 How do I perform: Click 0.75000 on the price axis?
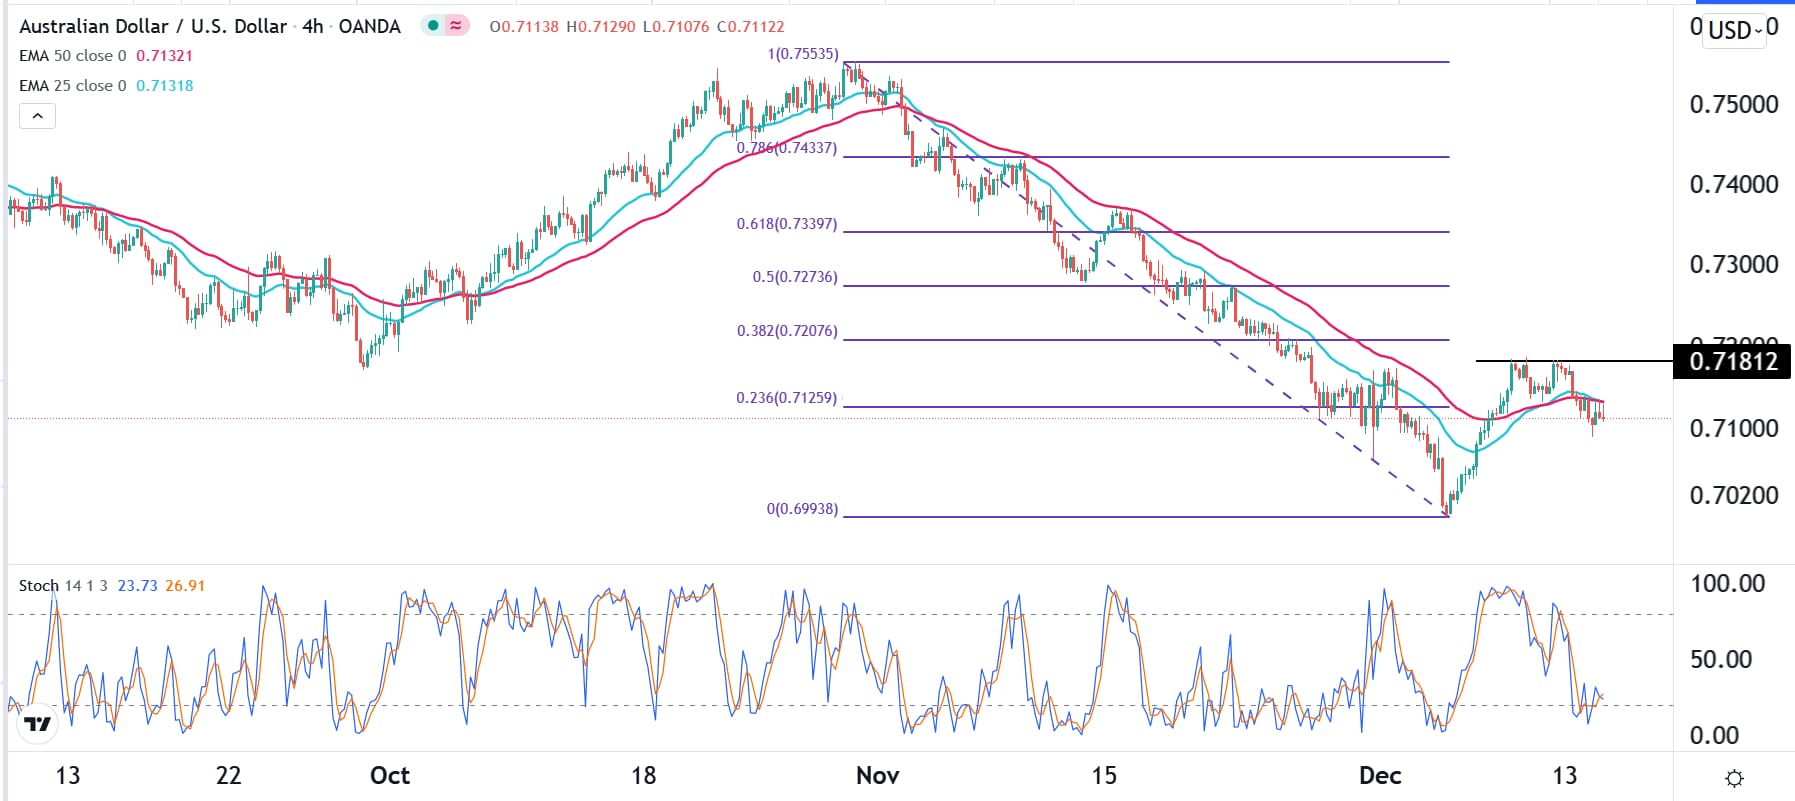click(x=1734, y=104)
